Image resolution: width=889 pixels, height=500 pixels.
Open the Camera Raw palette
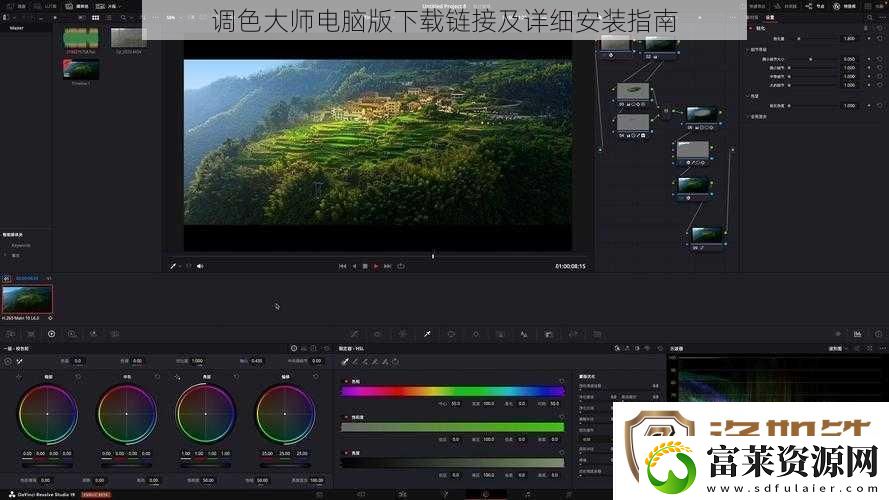coord(10,334)
